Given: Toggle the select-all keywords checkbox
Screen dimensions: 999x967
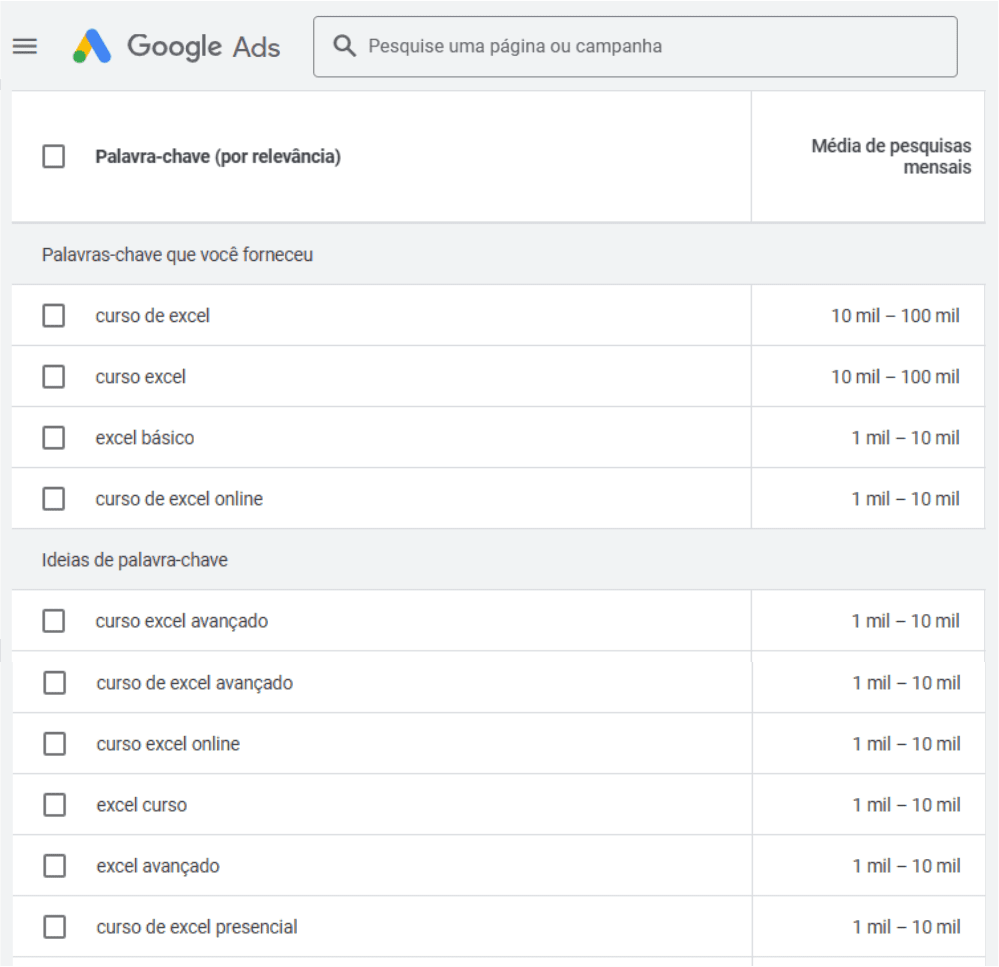Looking at the screenshot, I should 54,157.
